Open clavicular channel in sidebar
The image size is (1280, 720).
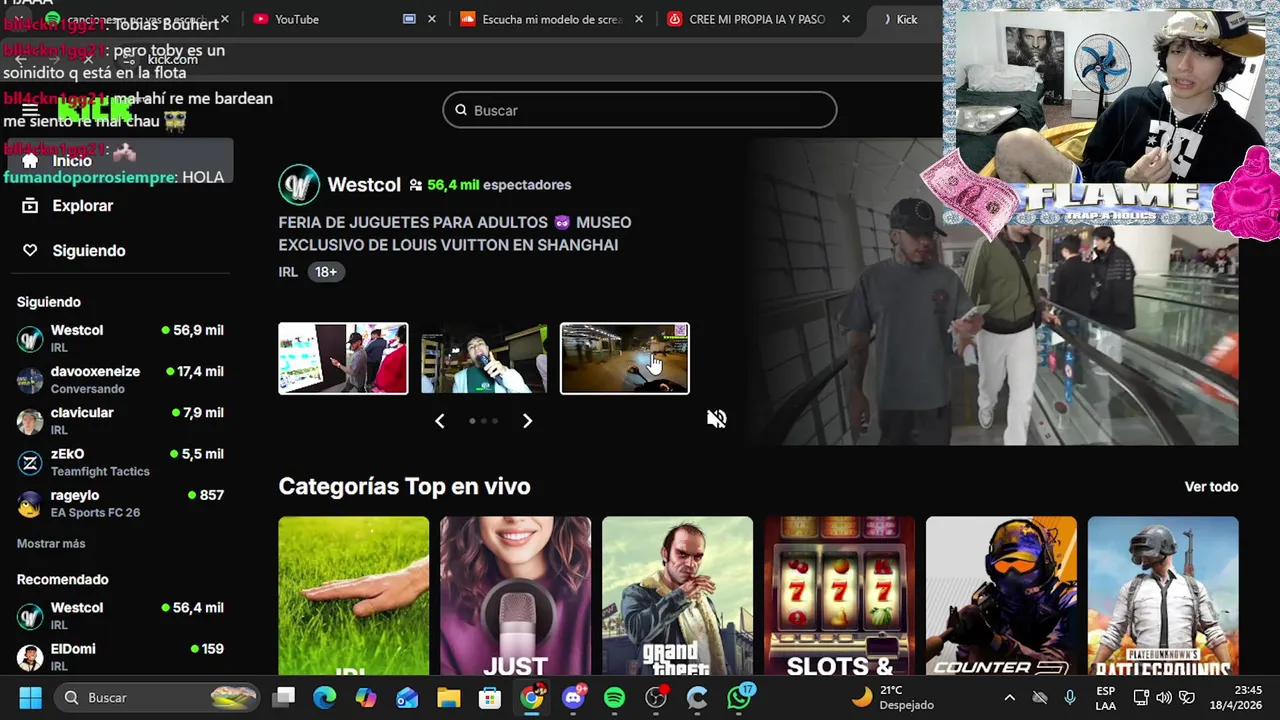120,420
